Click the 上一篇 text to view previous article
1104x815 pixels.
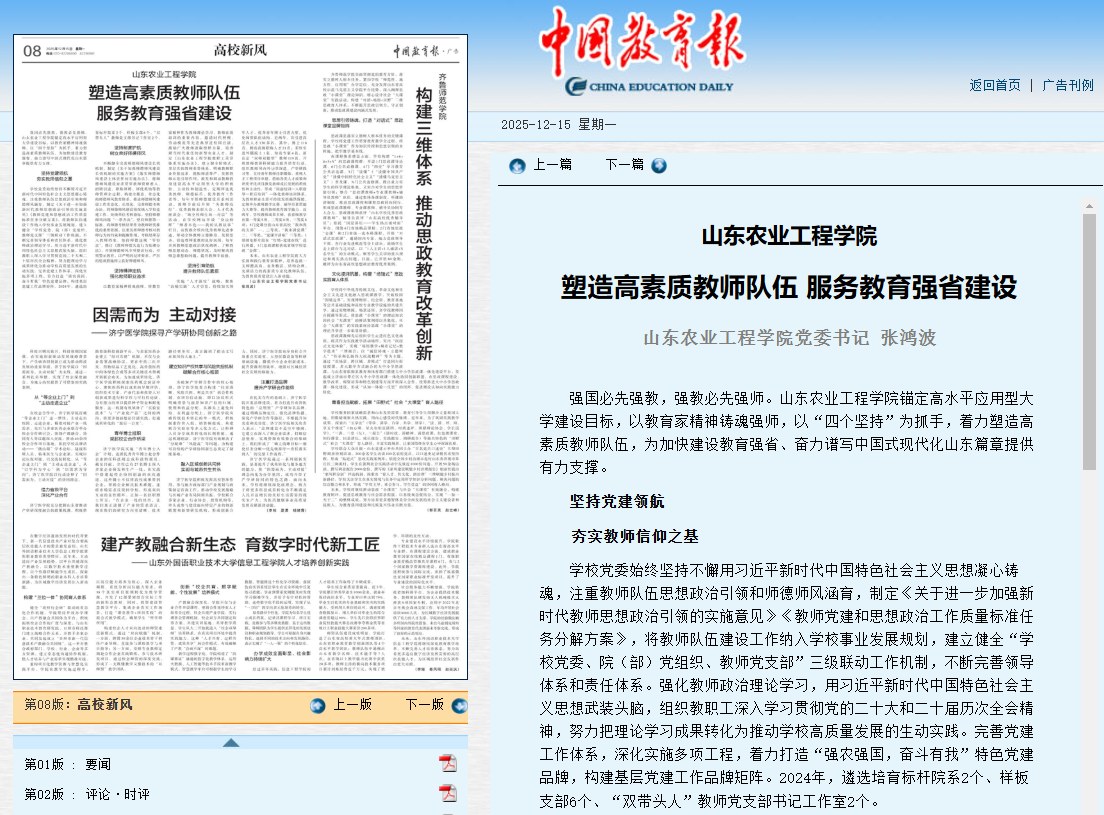click(550, 165)
